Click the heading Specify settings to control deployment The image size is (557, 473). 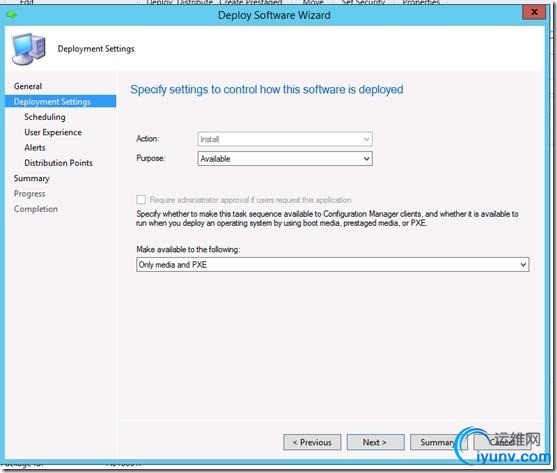pos(267,89)
